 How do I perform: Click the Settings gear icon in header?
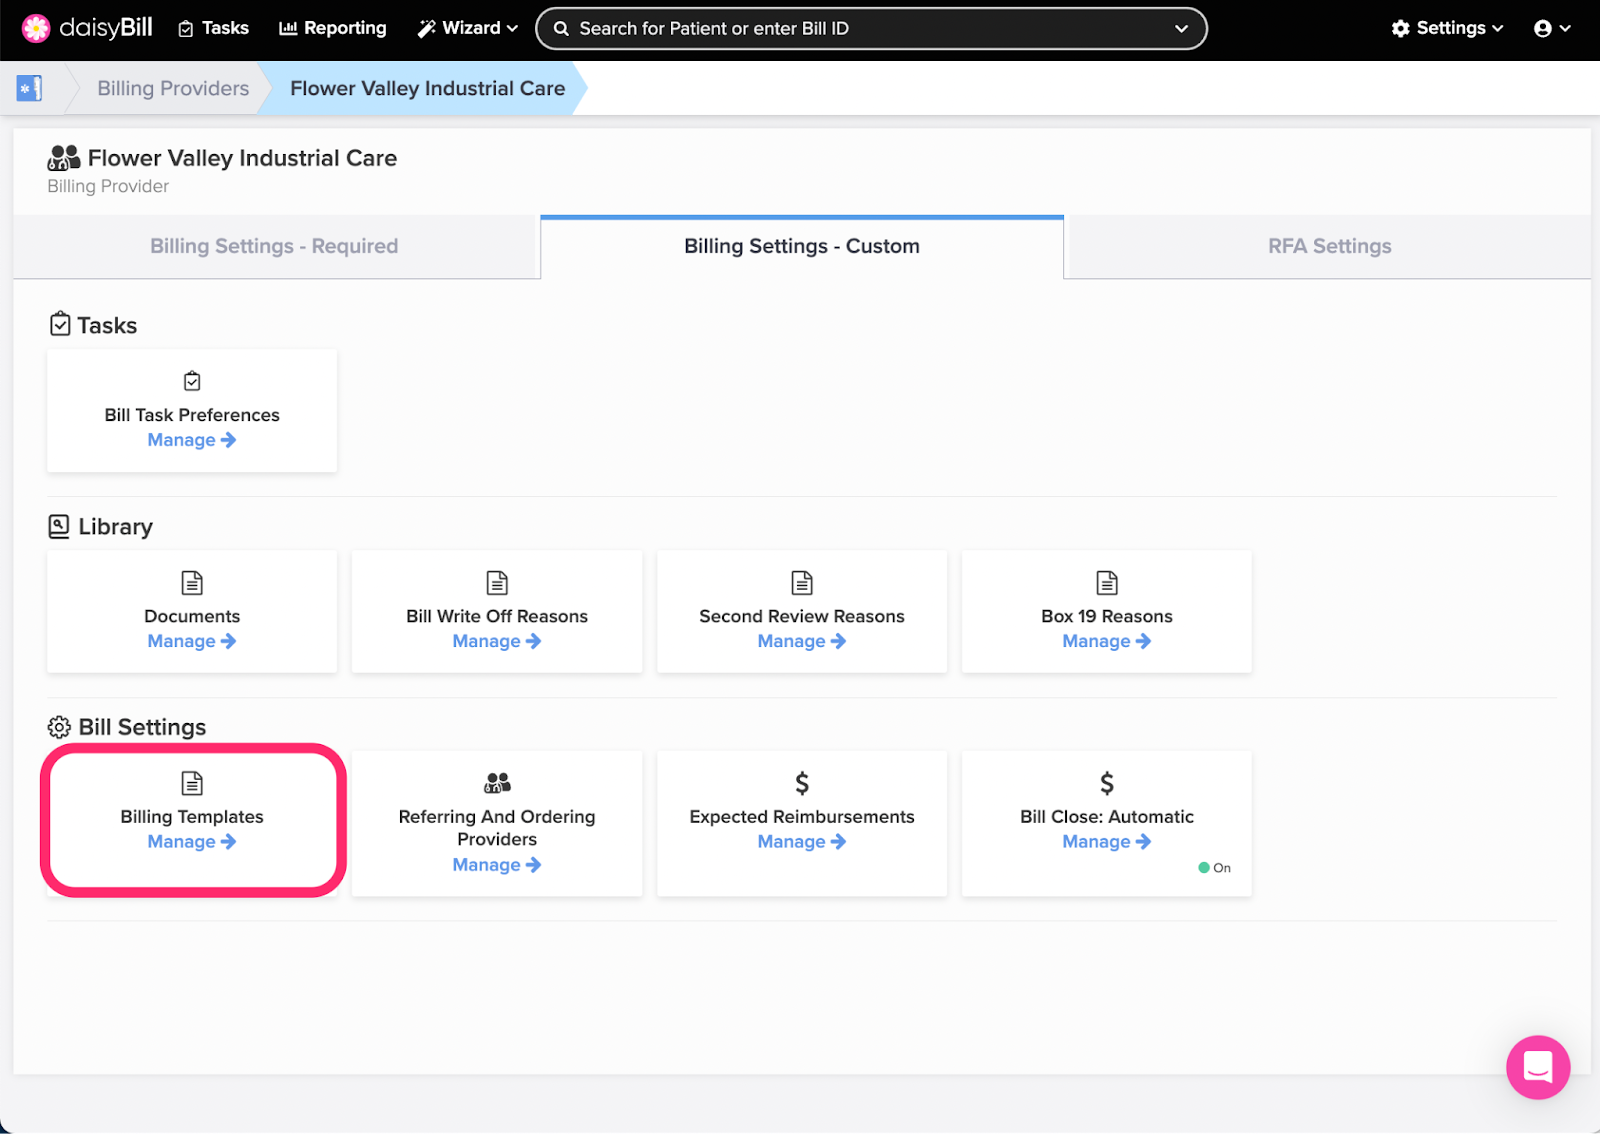[1401, 29]
